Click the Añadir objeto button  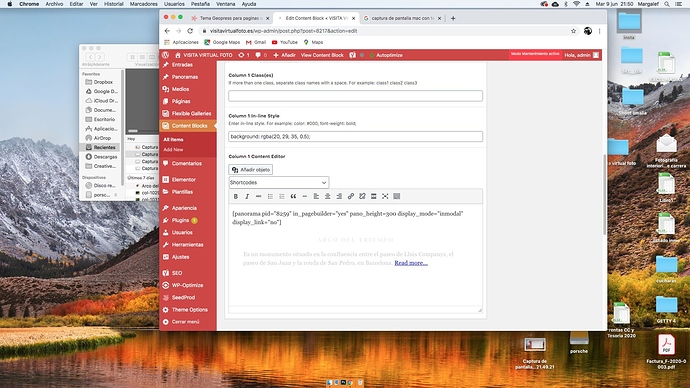(251, 170)
